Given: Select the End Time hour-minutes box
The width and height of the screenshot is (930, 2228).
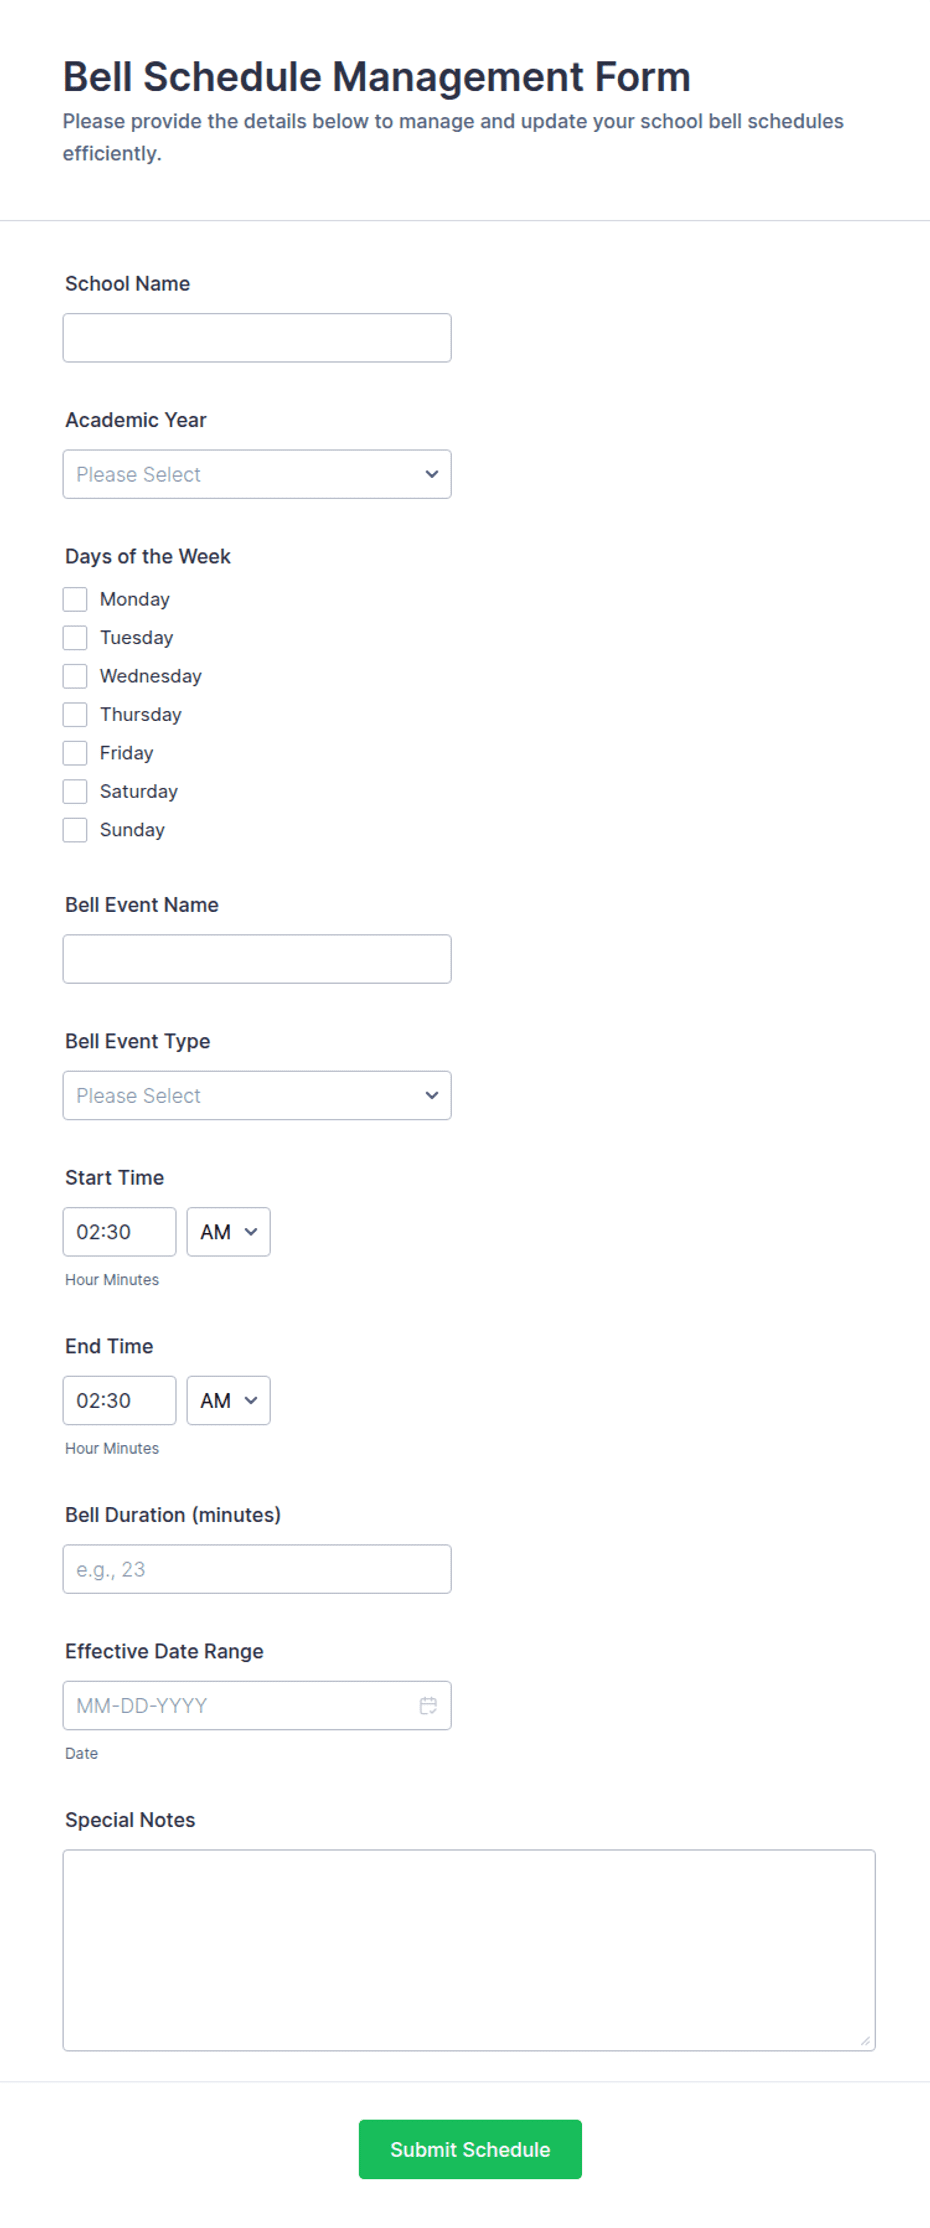Looking at the screenshot, I should point(119,1400).
